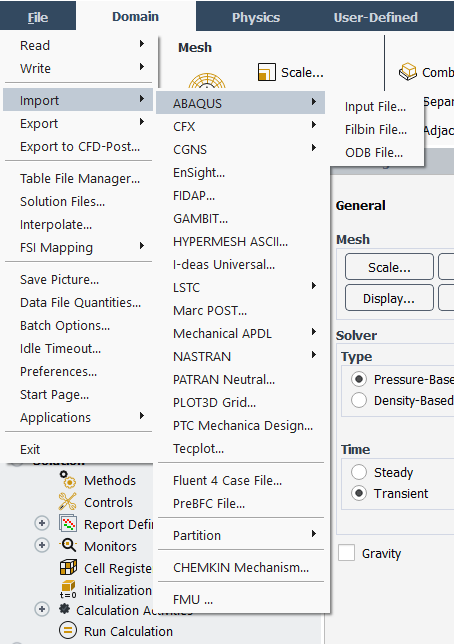Import a Tecplot file

241,448
